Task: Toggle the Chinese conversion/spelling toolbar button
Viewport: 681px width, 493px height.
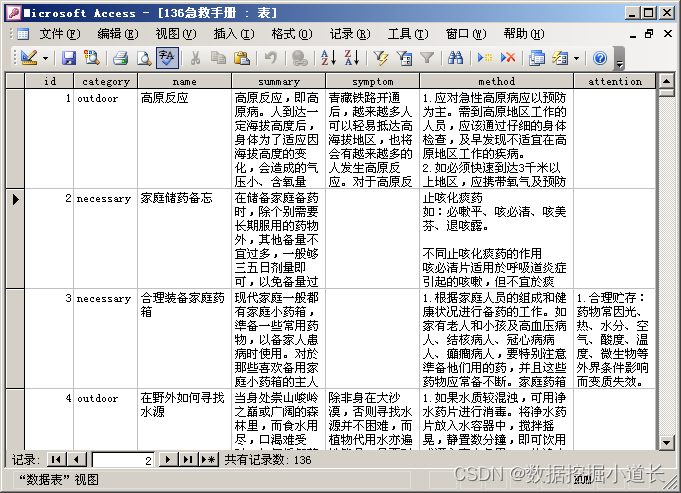Action: coord(167,58)
